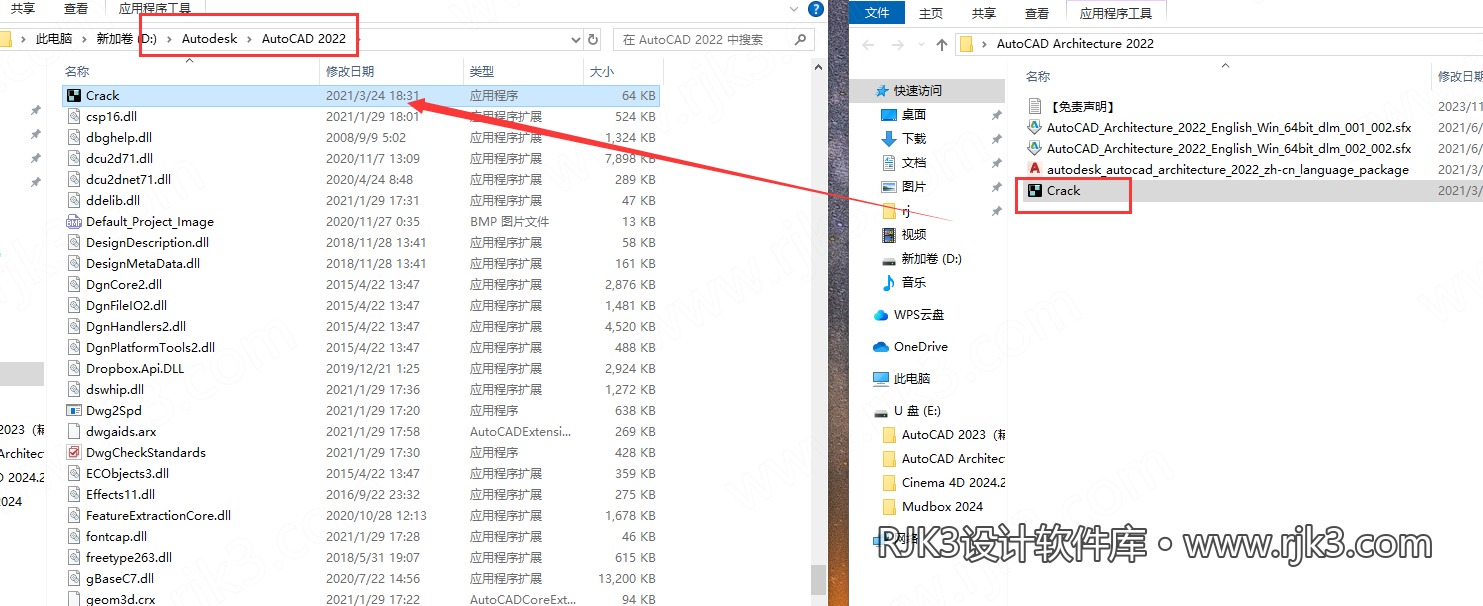The height and width of the screenshot is (606, 1483).
Task: Click the chevron before AutoCAD Architecture 2022 path
Action: [x=985, y=44]
